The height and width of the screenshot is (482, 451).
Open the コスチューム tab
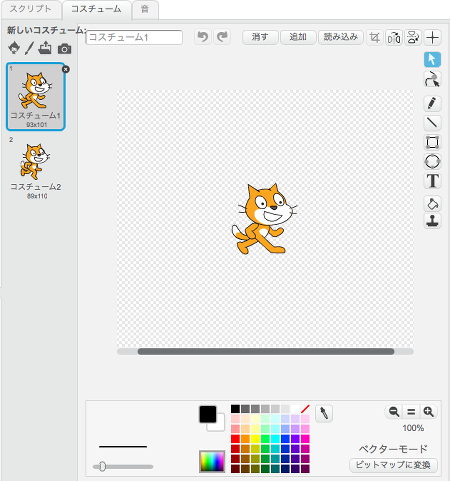pyautogui.click(x=96, y=9)
